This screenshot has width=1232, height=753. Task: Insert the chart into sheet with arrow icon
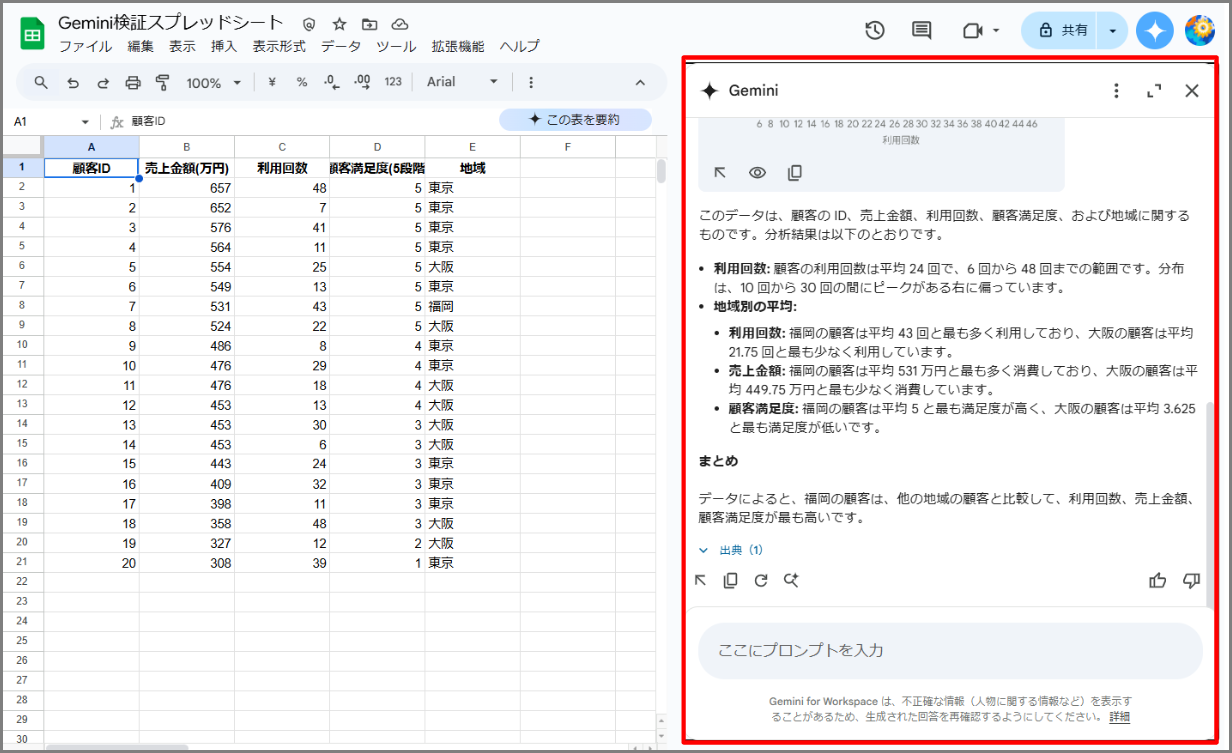pyautogui.click(x=720, y=172)
